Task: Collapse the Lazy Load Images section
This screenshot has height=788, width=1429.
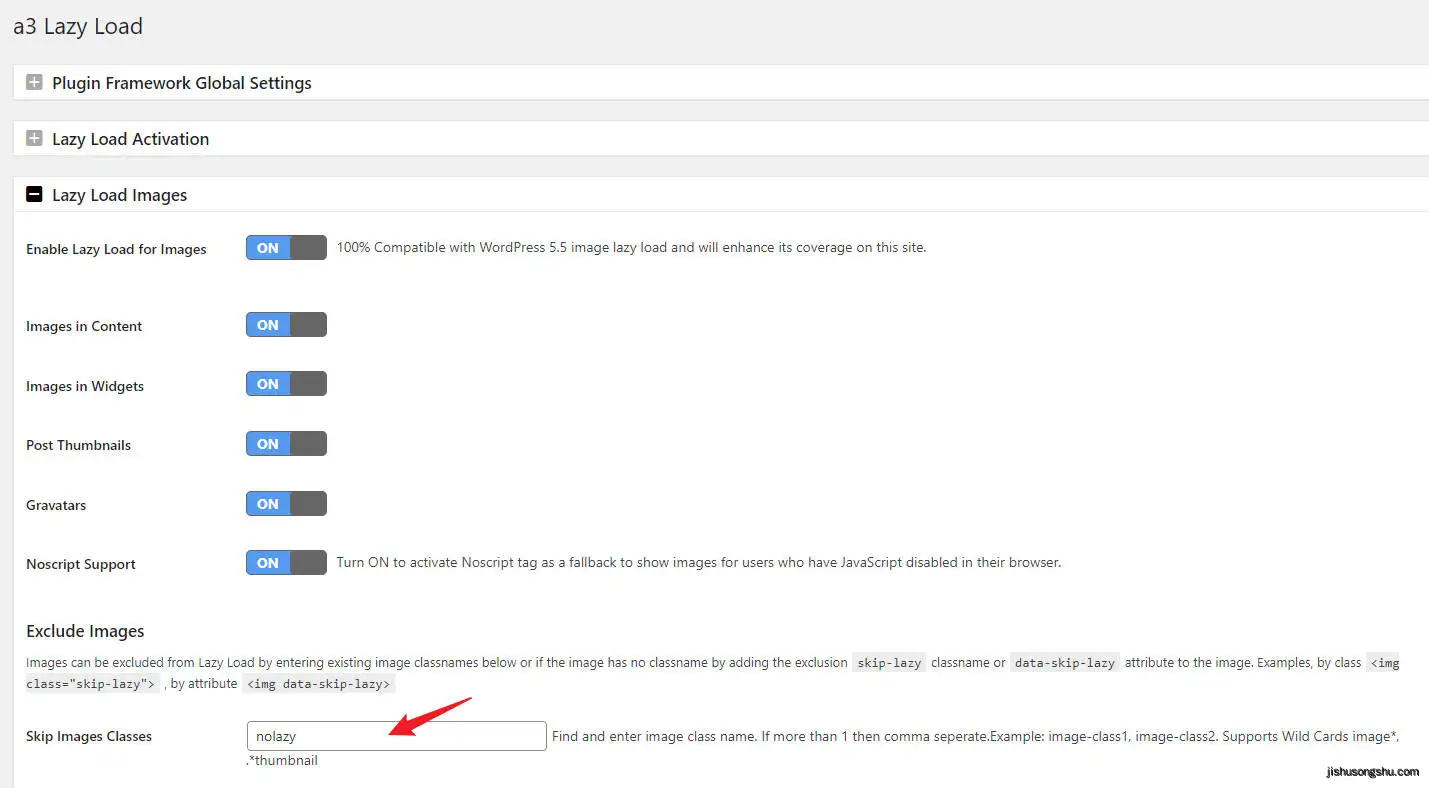Action: (34, 195)
